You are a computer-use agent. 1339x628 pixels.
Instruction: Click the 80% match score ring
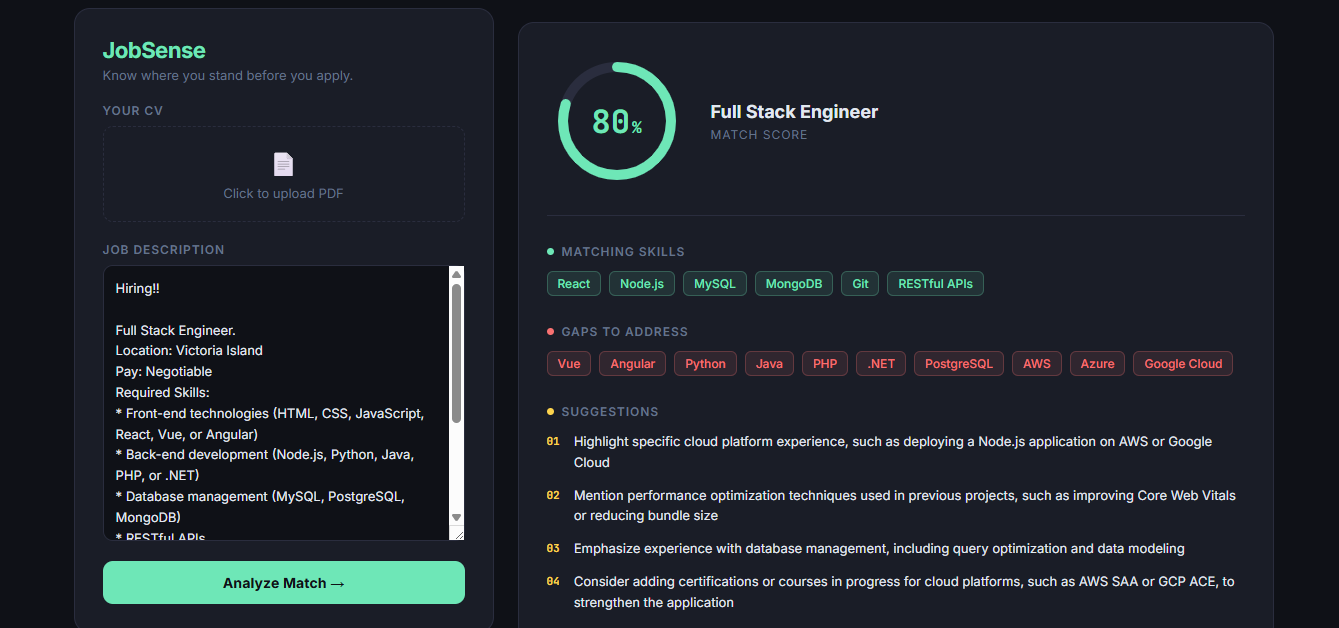[616, 121]
